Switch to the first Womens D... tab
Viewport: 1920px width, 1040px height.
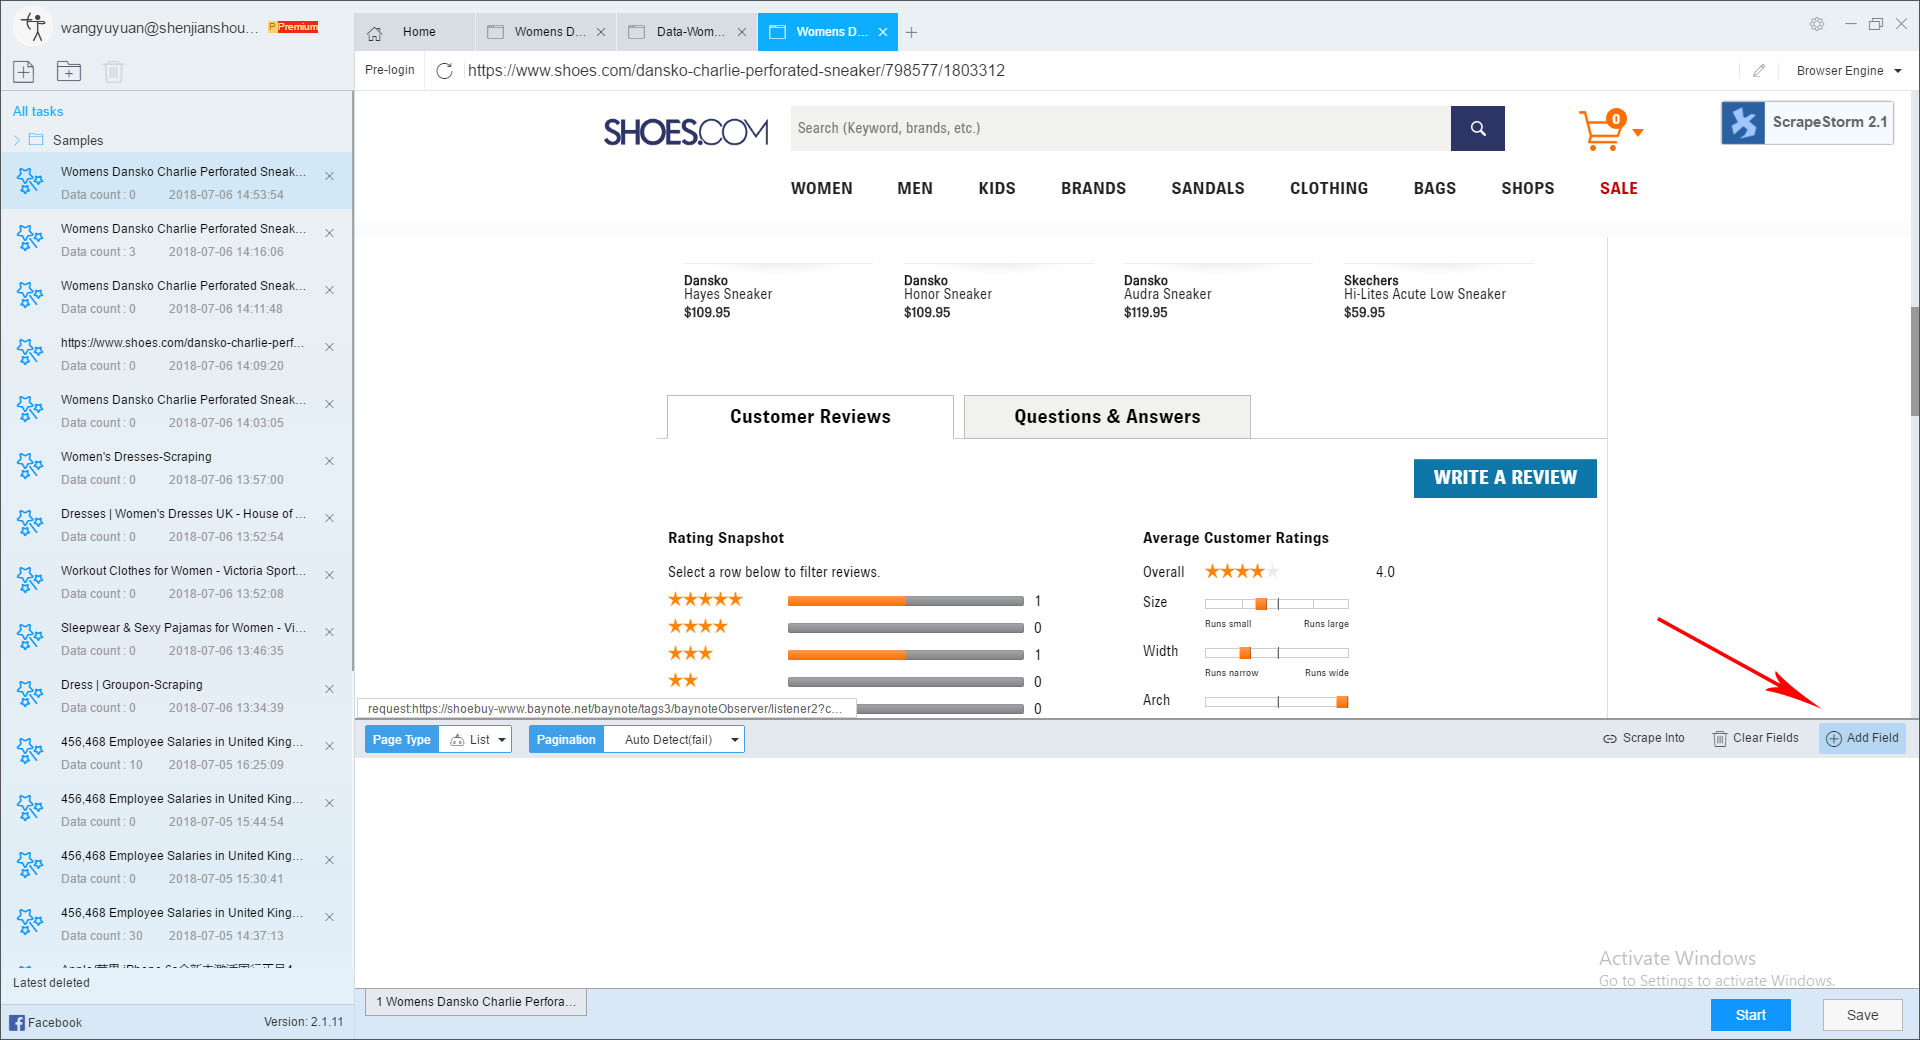[546, 32]
